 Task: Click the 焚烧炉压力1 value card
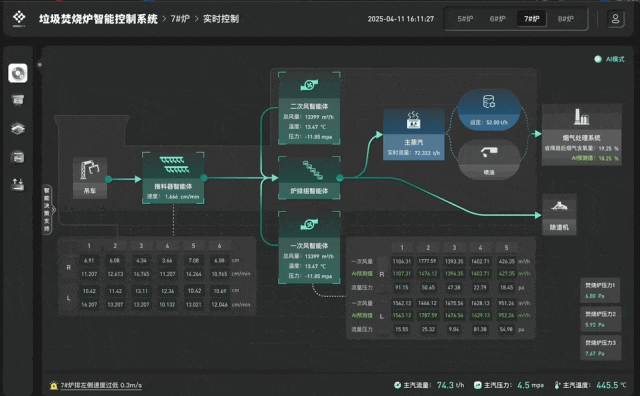600,291
